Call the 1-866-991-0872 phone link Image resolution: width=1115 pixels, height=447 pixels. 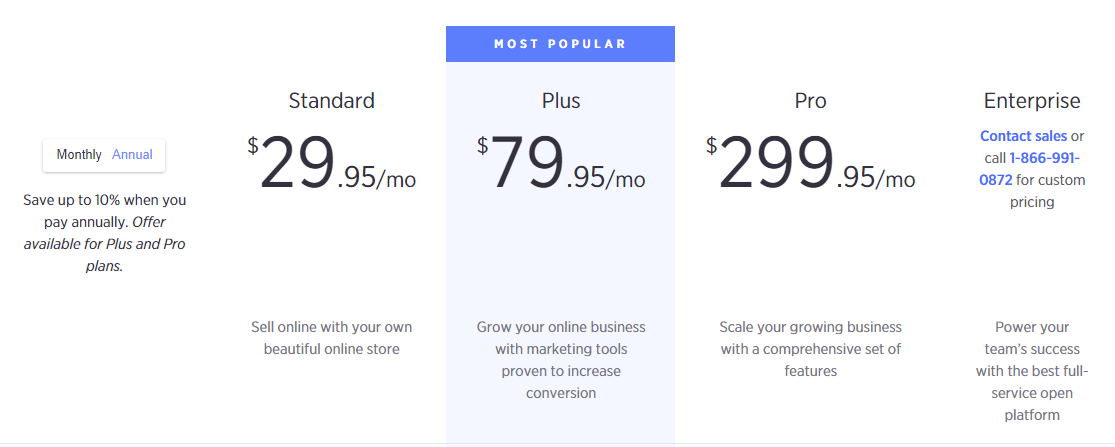[x=1030, y=168]
